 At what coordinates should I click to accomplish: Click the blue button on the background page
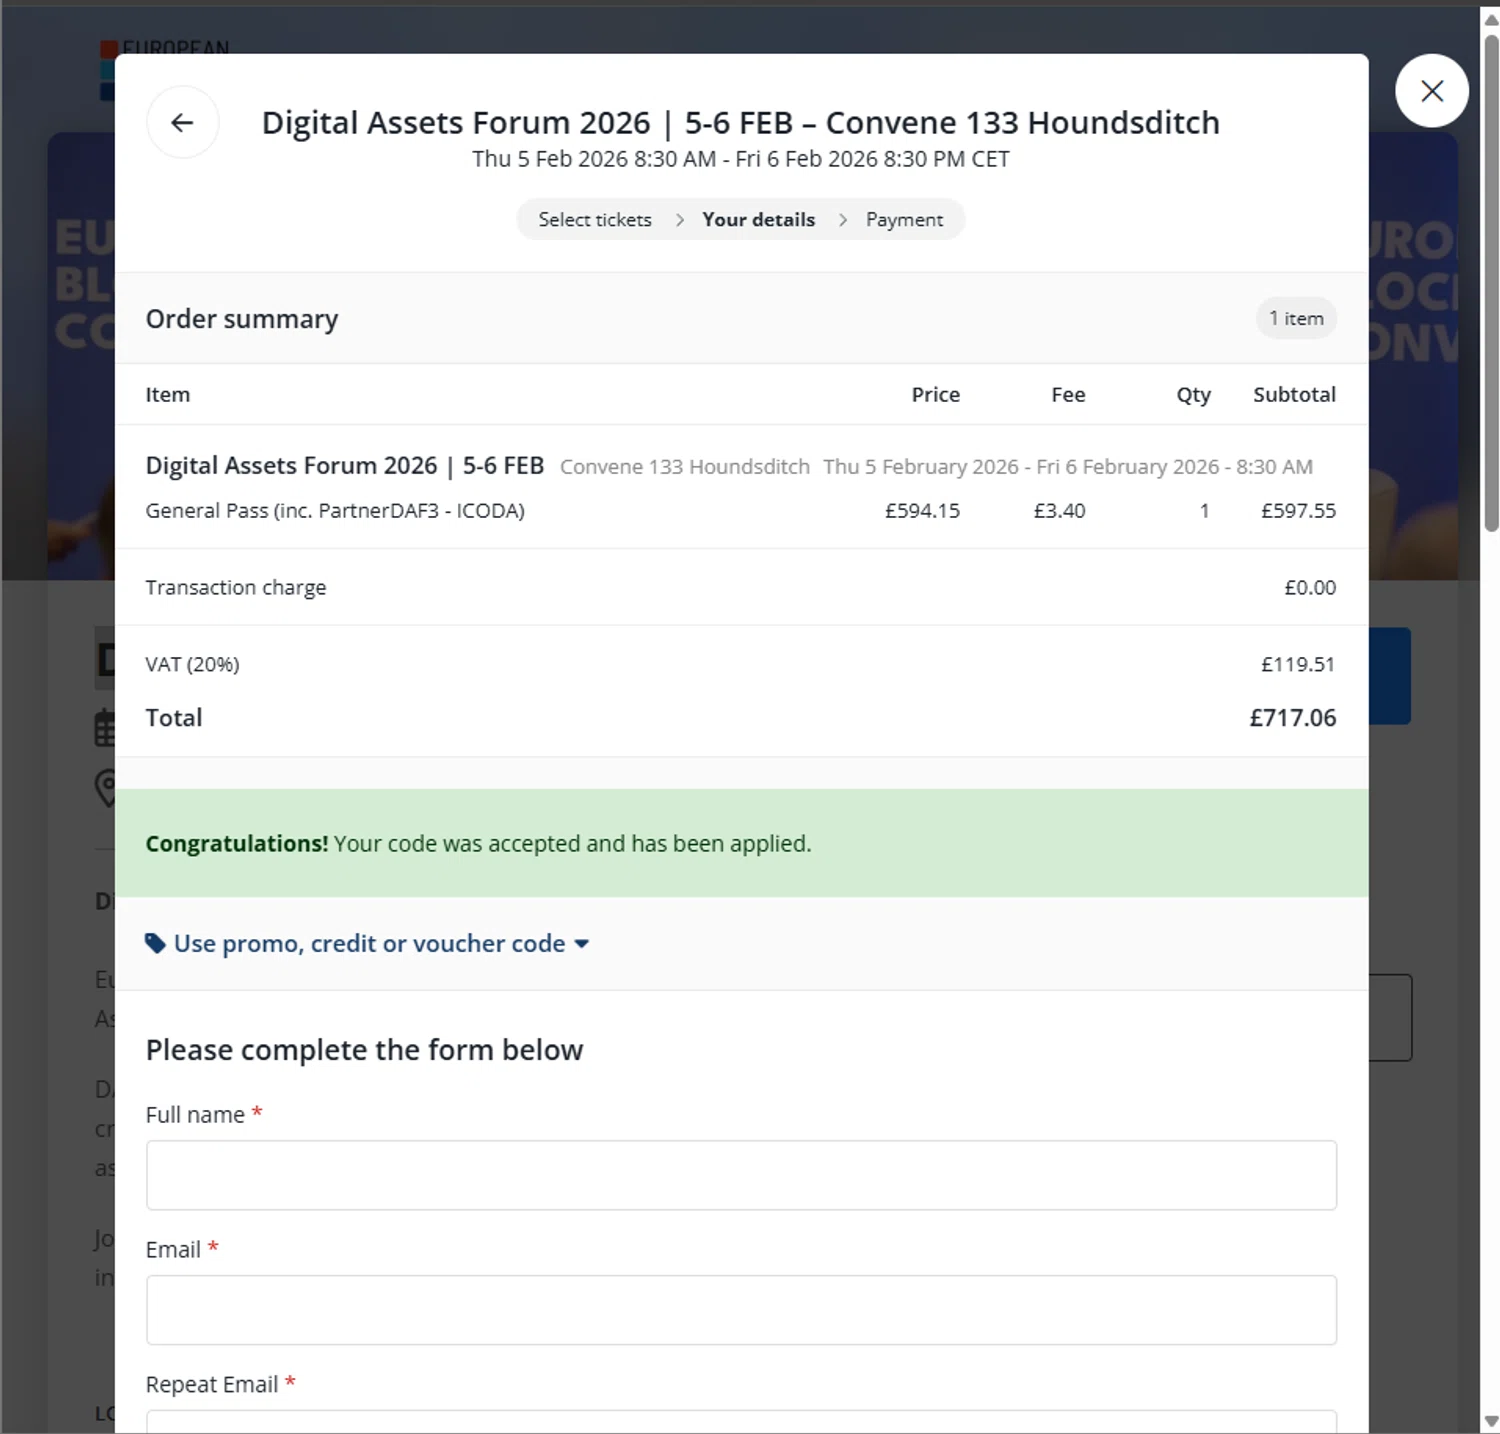[1389, 676]
